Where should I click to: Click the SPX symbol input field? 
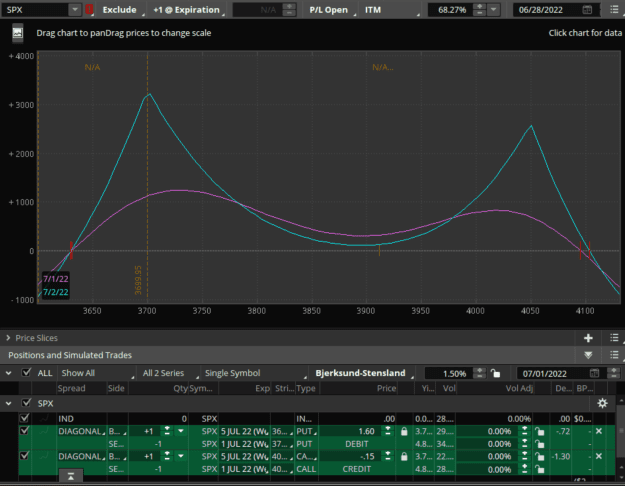click(35, 10)
